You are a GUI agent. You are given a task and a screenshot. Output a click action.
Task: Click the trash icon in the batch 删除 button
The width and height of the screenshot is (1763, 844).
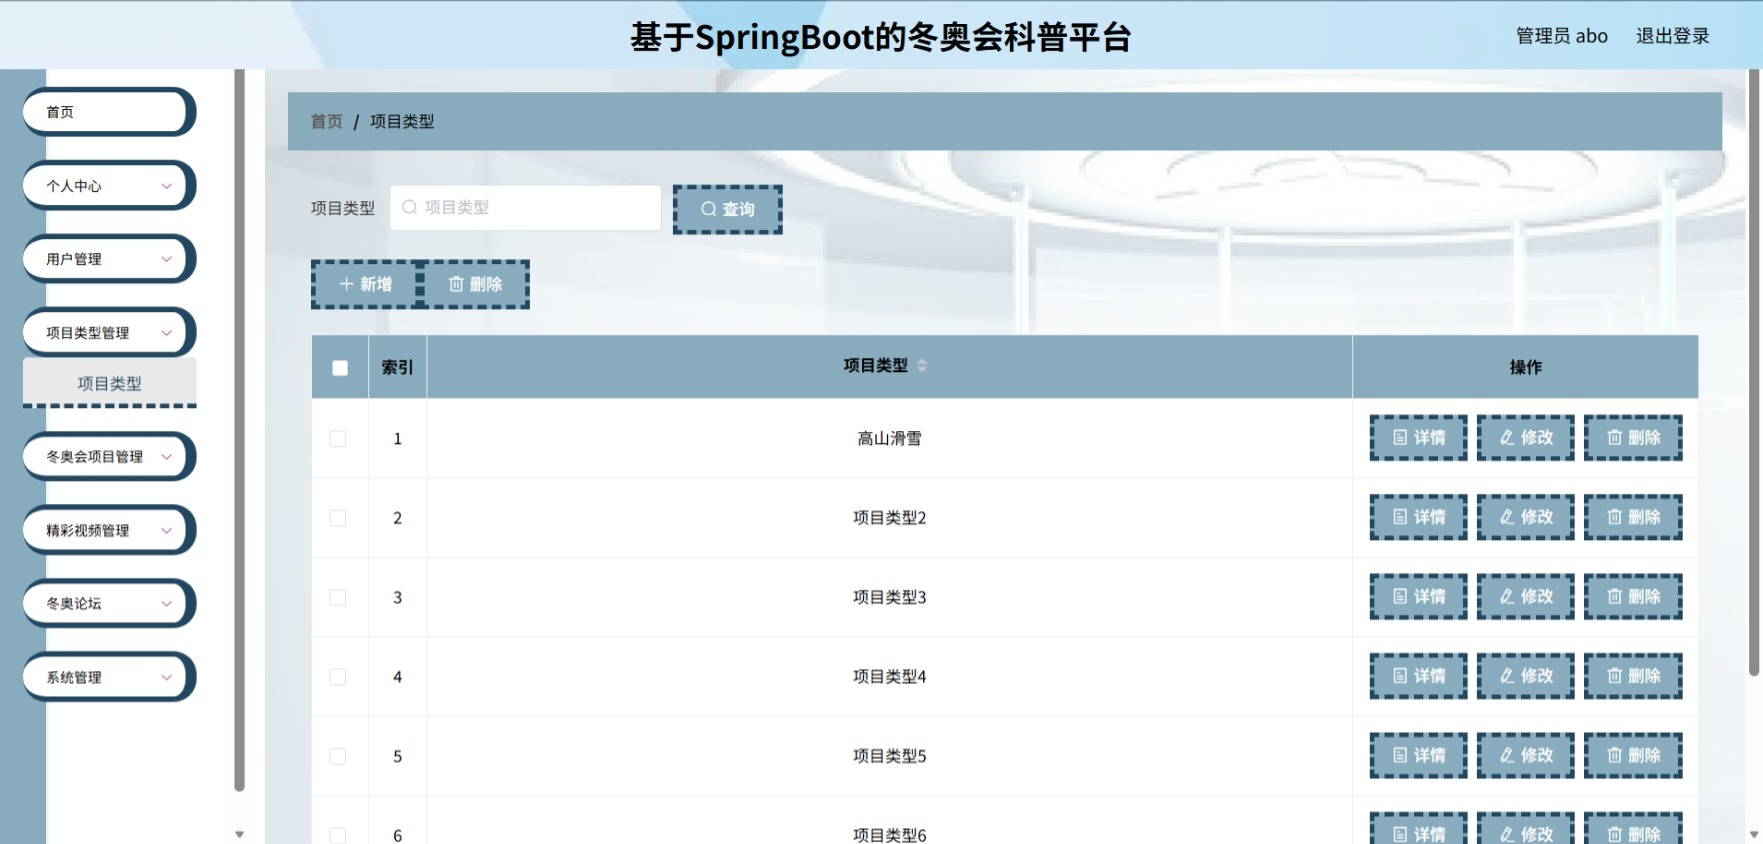coord(456,284)
